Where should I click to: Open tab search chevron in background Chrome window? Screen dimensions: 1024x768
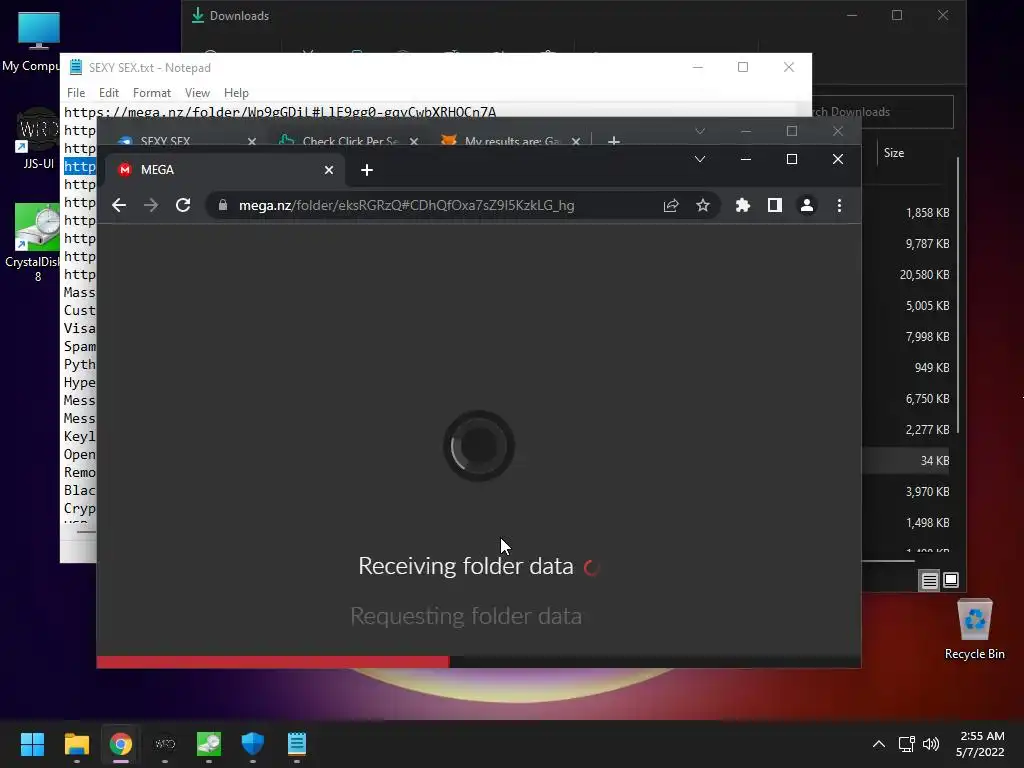(x=699, y=131)
